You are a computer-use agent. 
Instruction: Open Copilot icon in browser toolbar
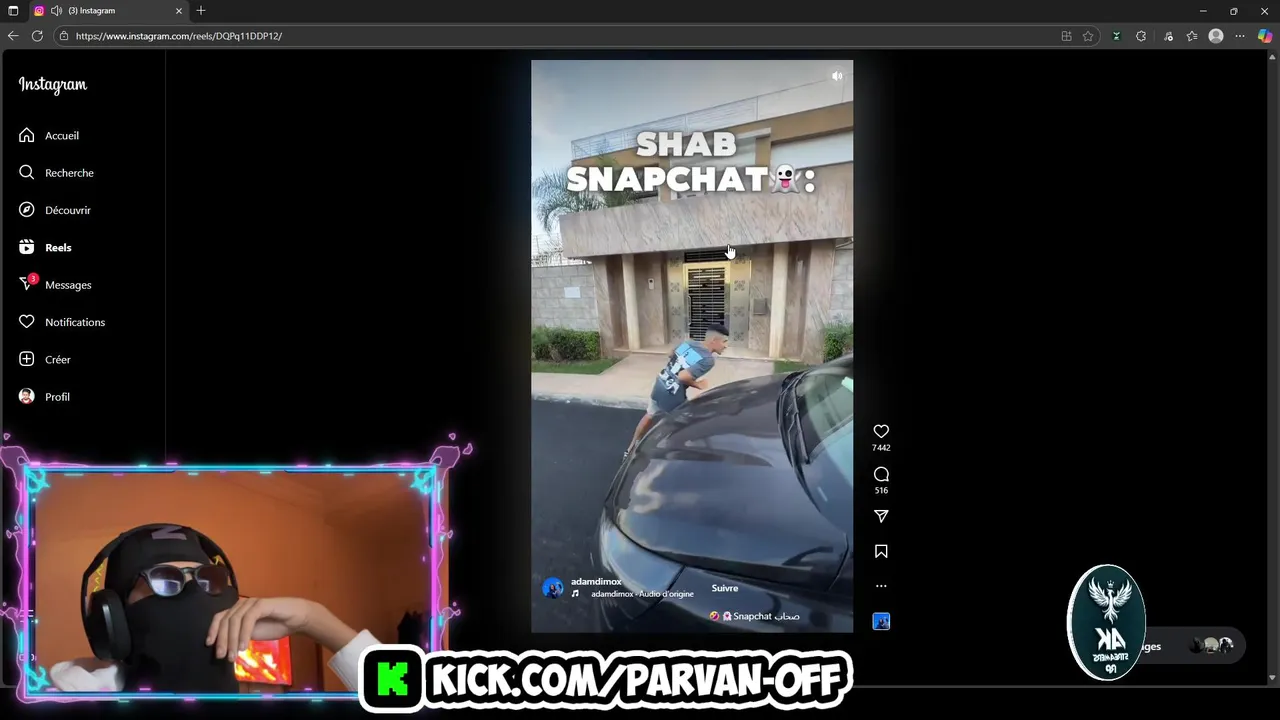point(1265,36)
